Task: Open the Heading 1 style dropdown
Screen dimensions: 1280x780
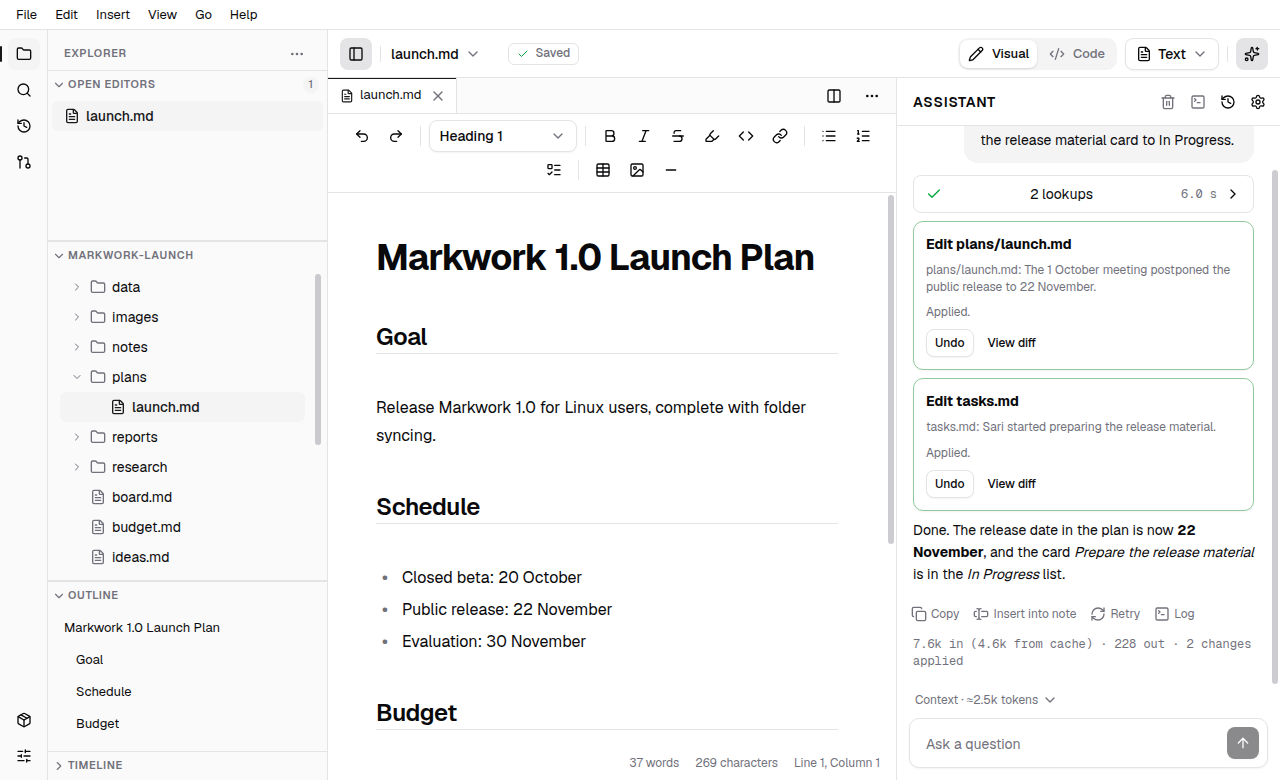Action: point(502,136)
